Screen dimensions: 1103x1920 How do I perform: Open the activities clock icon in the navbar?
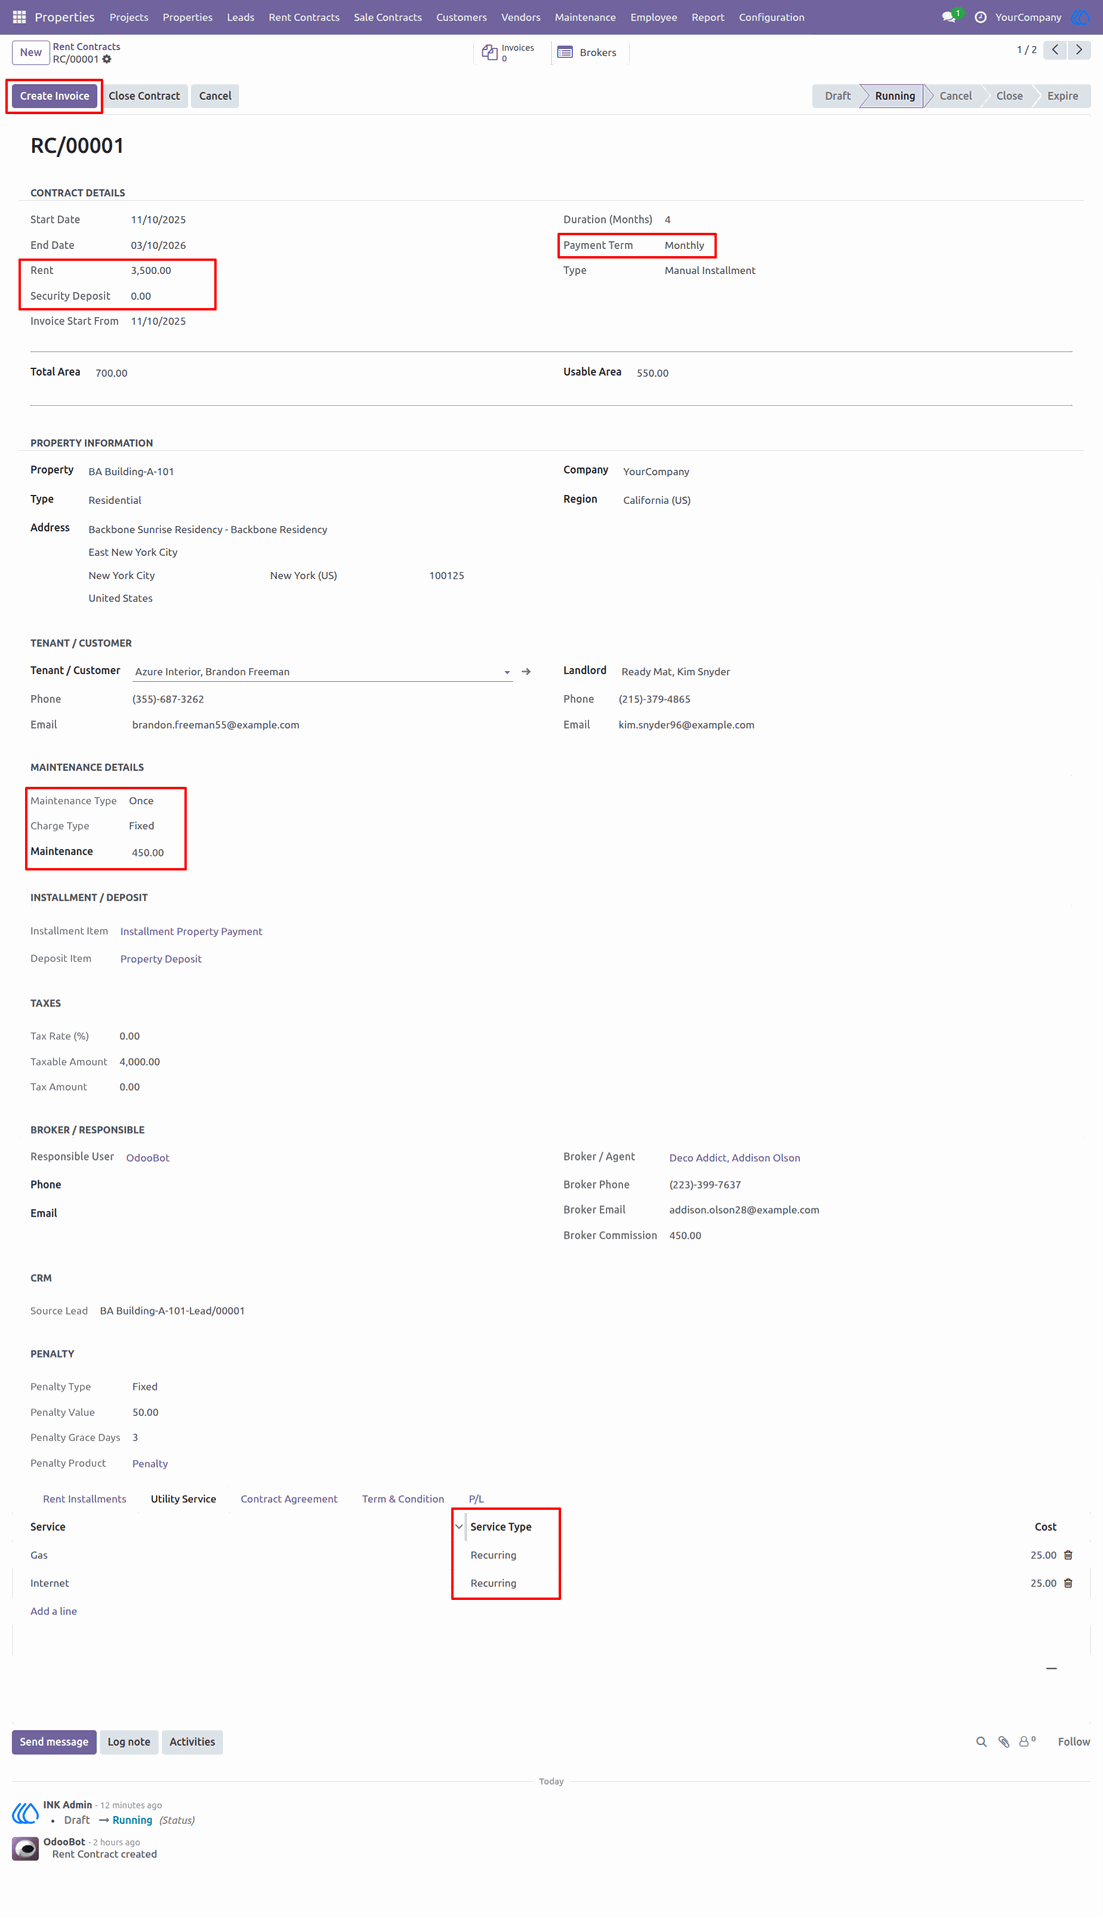(980, 17)
